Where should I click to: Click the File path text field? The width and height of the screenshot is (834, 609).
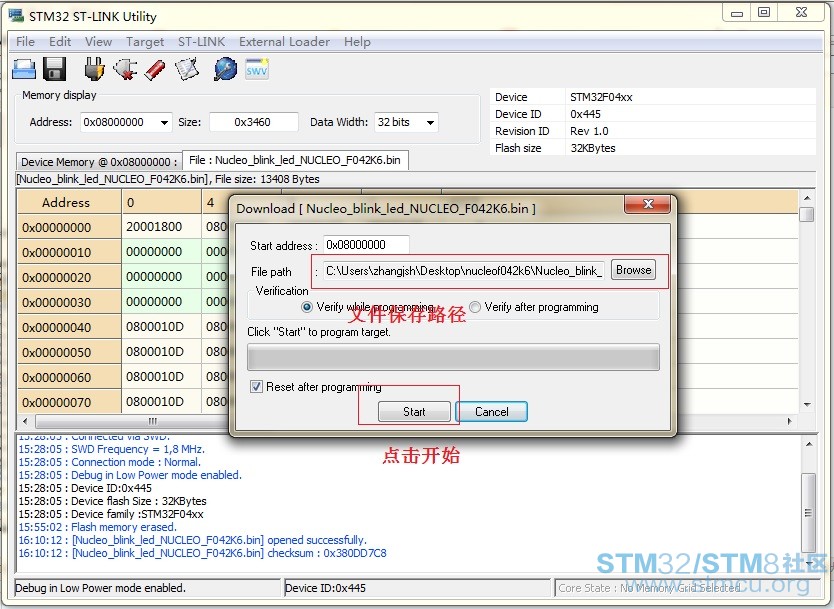pos(463,271)
